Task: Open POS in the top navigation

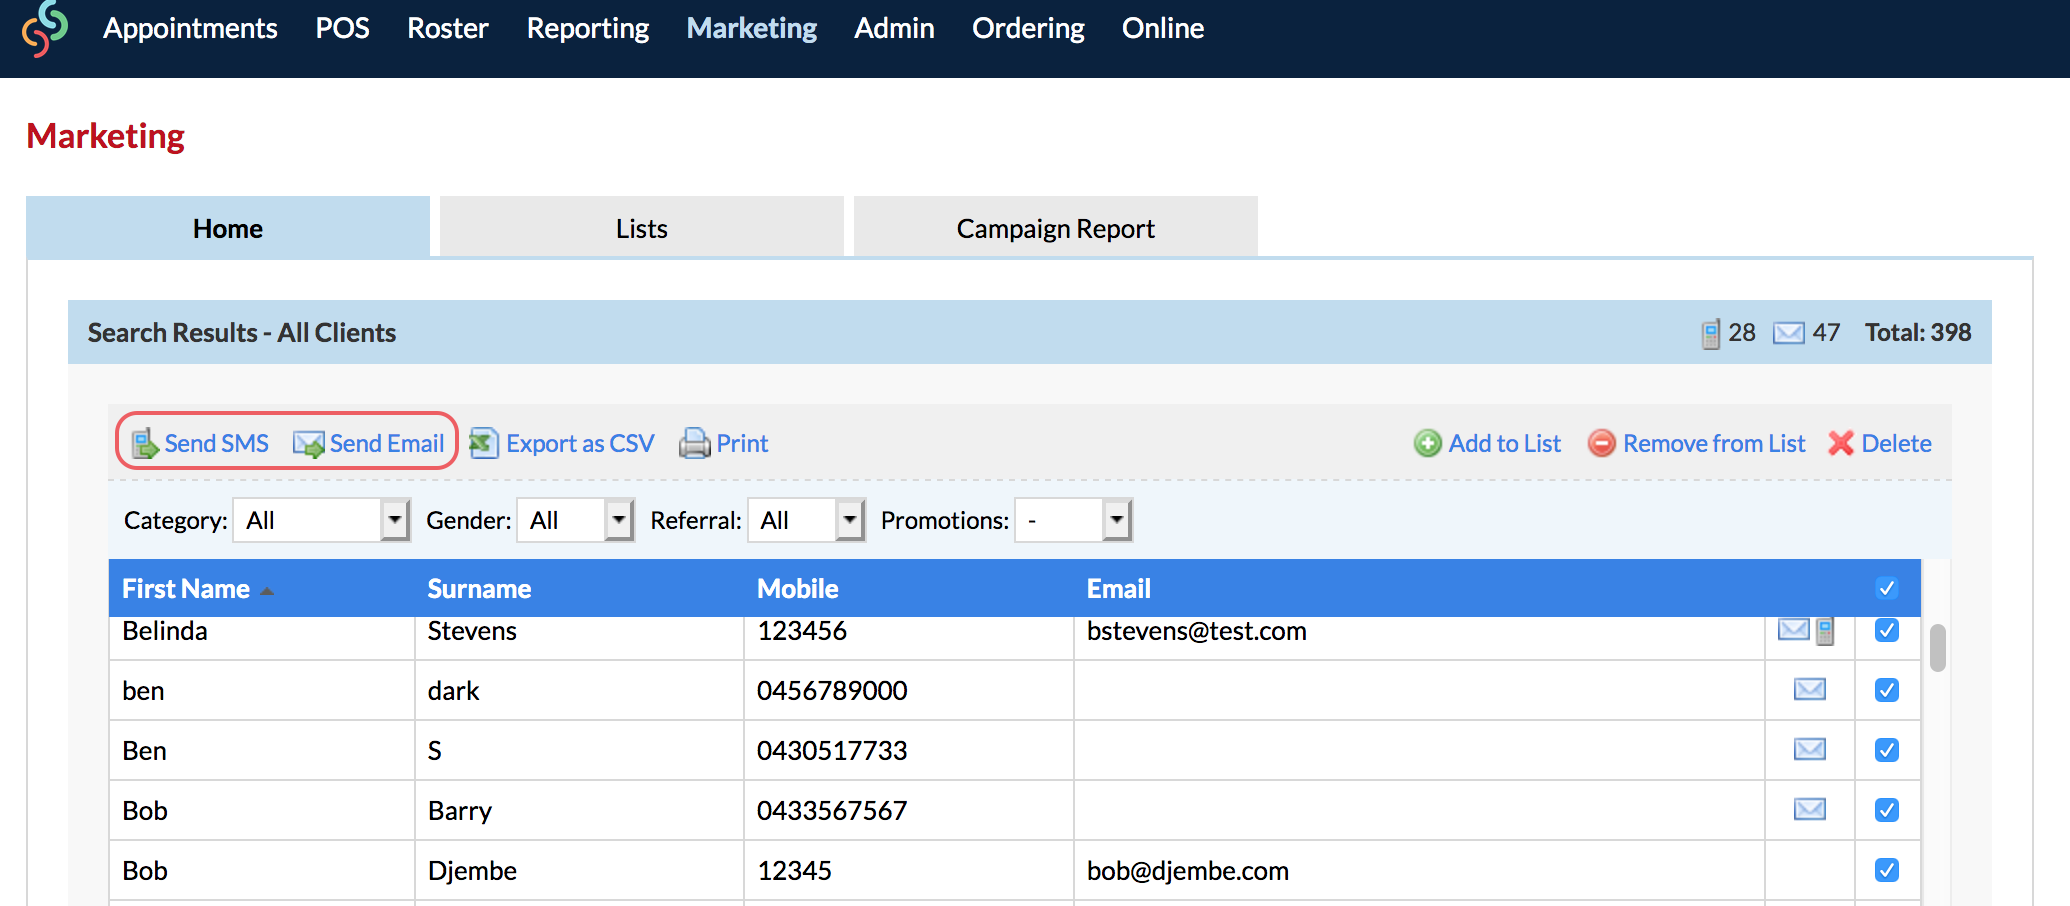Action: tap(342, 28)
